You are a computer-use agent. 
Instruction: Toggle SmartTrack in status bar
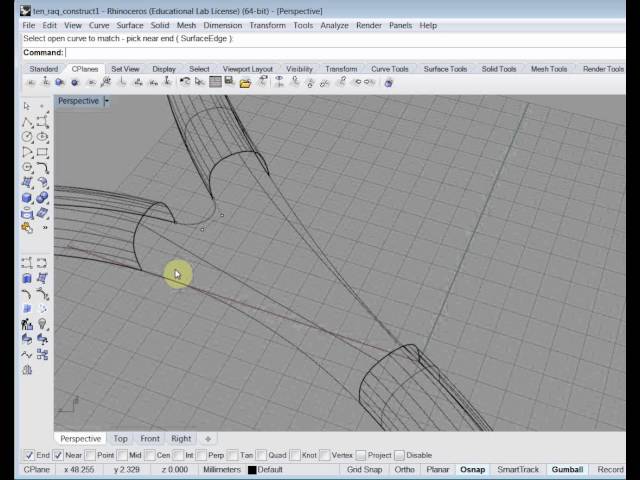pyautogui.click(x=518, y=469)
